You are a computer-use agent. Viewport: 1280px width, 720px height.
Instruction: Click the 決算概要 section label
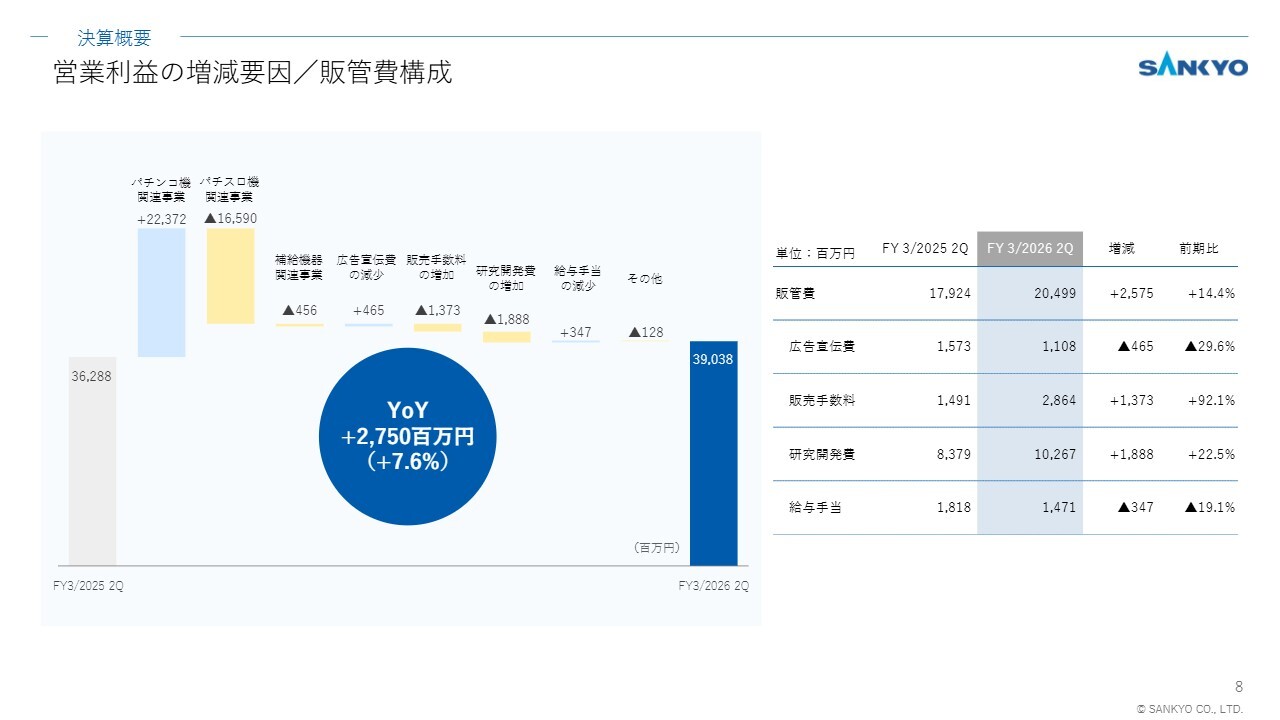pos(114,38)
